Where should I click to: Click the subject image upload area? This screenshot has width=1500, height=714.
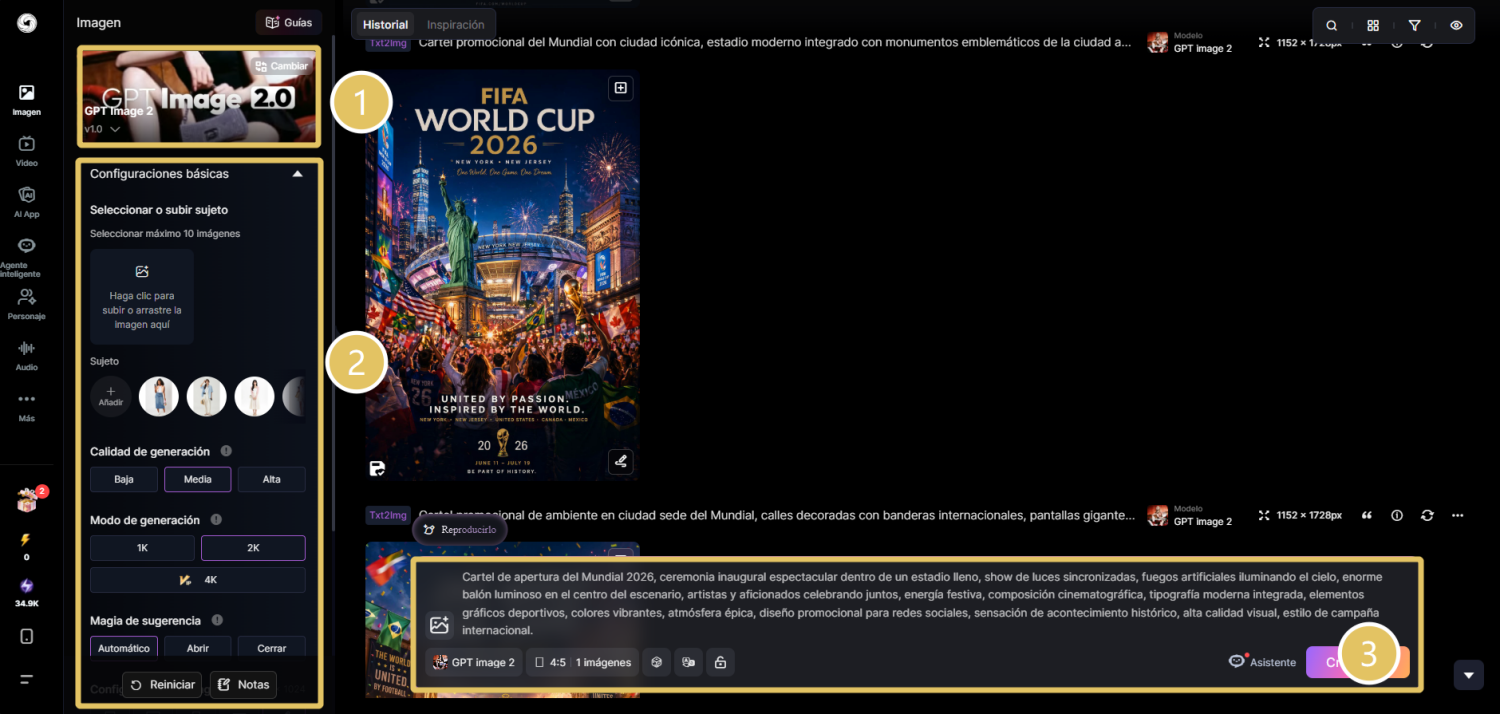(x=142, y=297)
